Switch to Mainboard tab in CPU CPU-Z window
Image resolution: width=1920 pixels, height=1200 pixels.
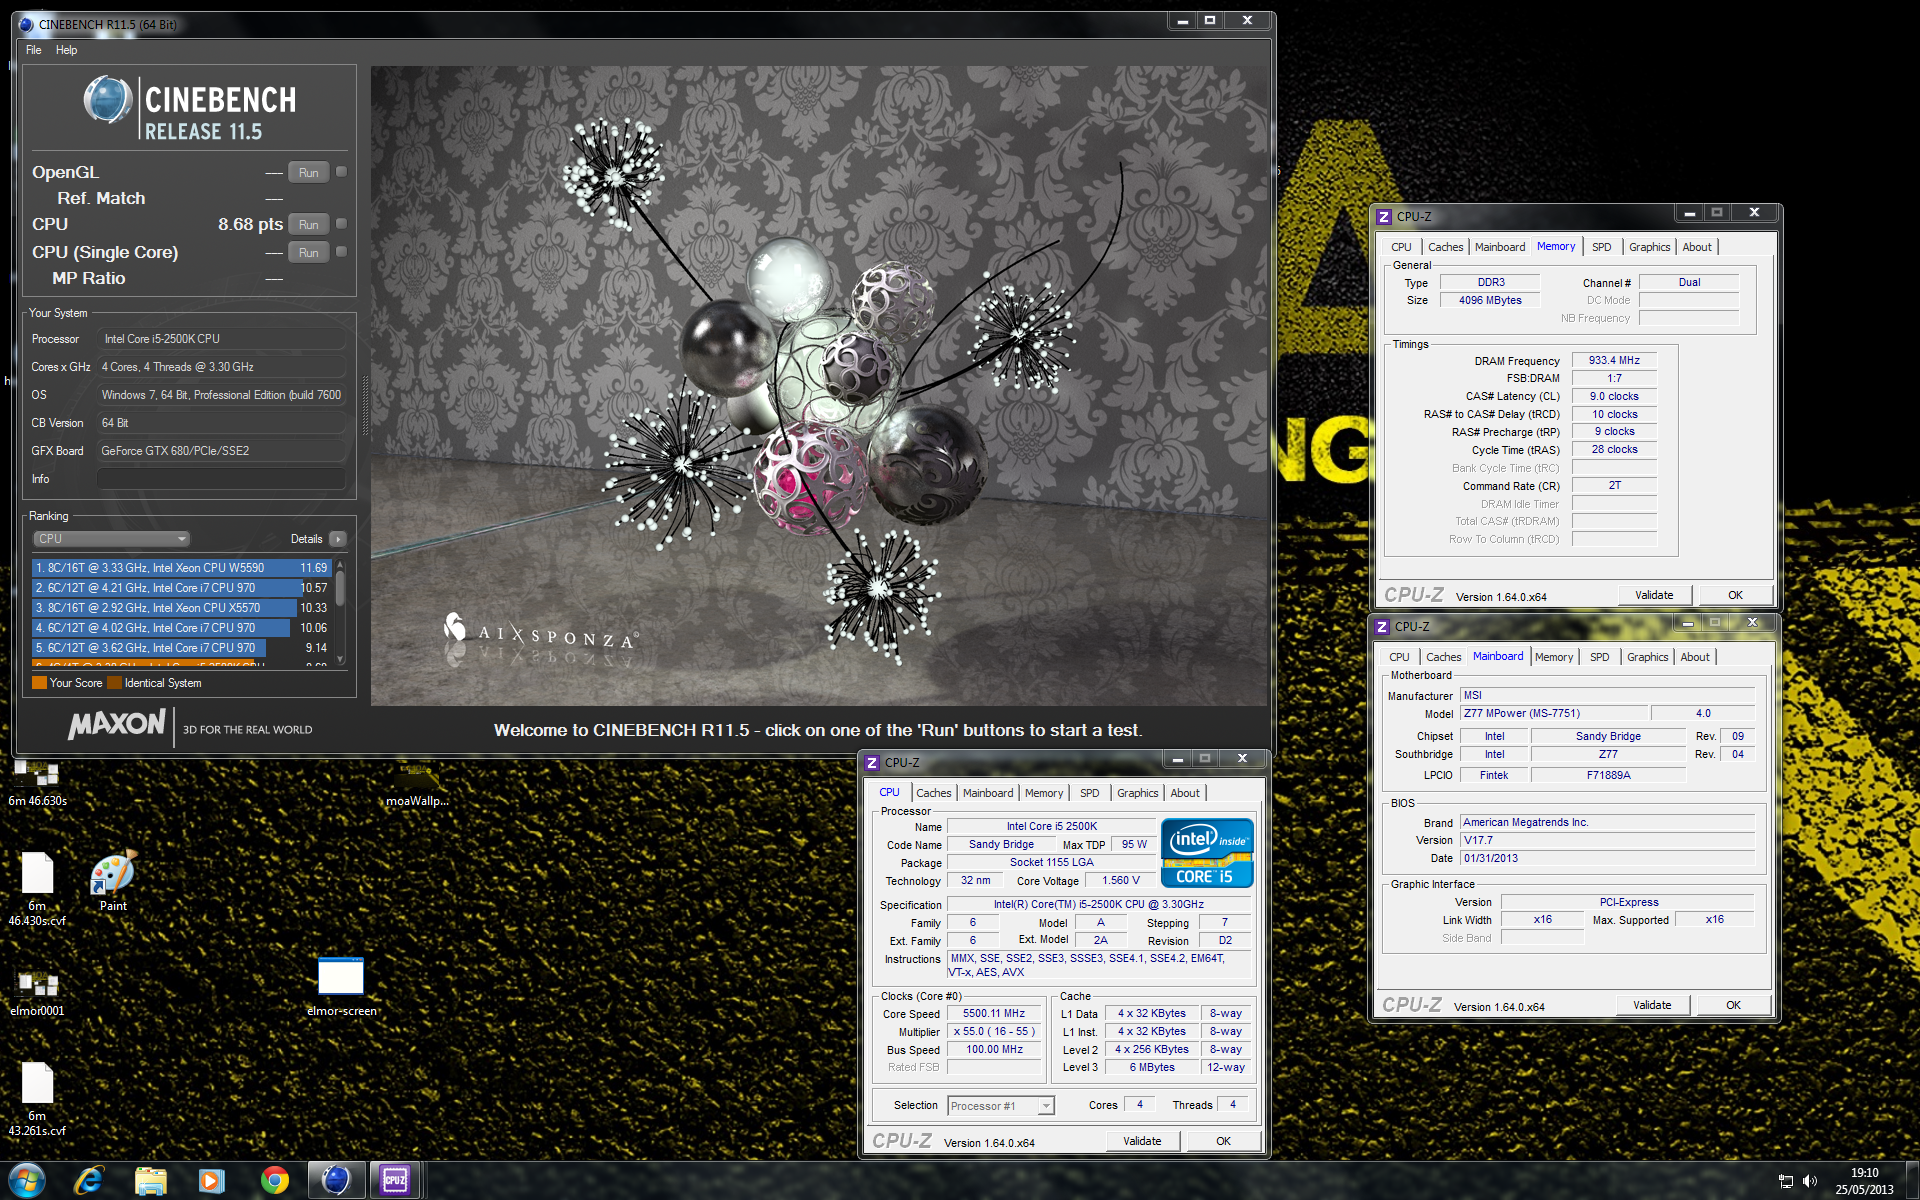(x=988, y=793)
